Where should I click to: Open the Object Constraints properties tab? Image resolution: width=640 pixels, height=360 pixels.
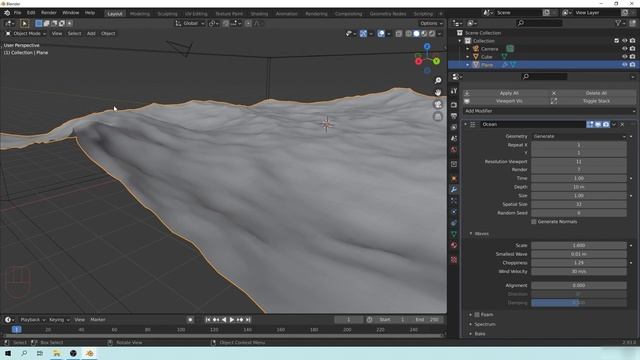[454, 223]
